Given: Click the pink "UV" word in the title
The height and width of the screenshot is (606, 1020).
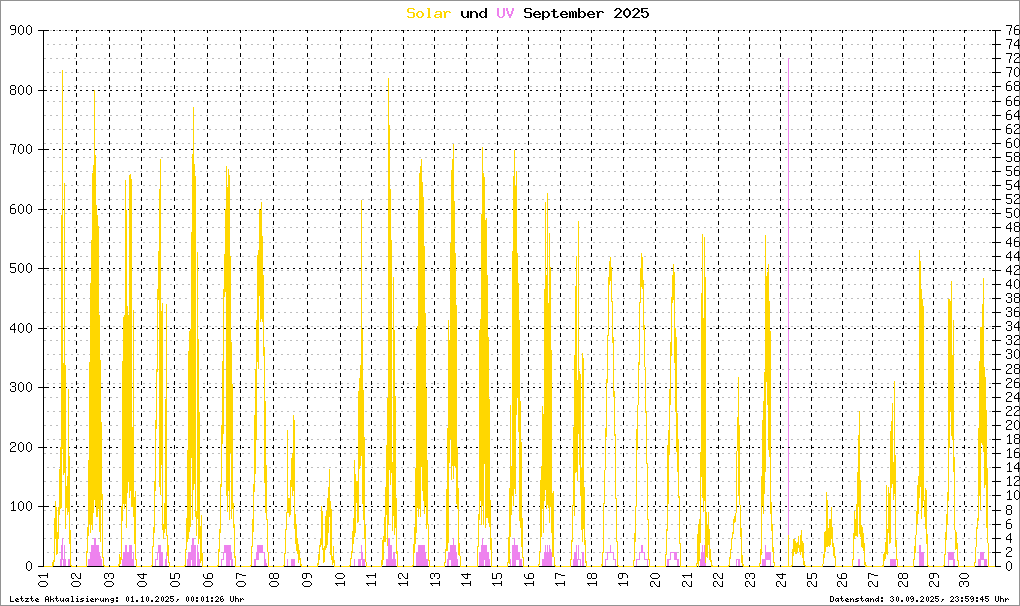Looking at the screenshot, I should [x=507, y=13].
